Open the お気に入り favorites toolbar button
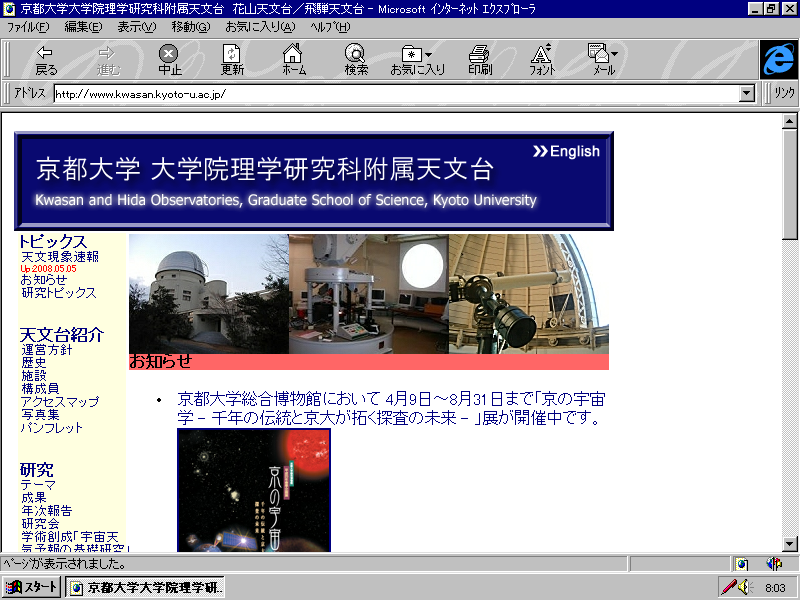This screenshot has height=600, width=800. point(417,60)
